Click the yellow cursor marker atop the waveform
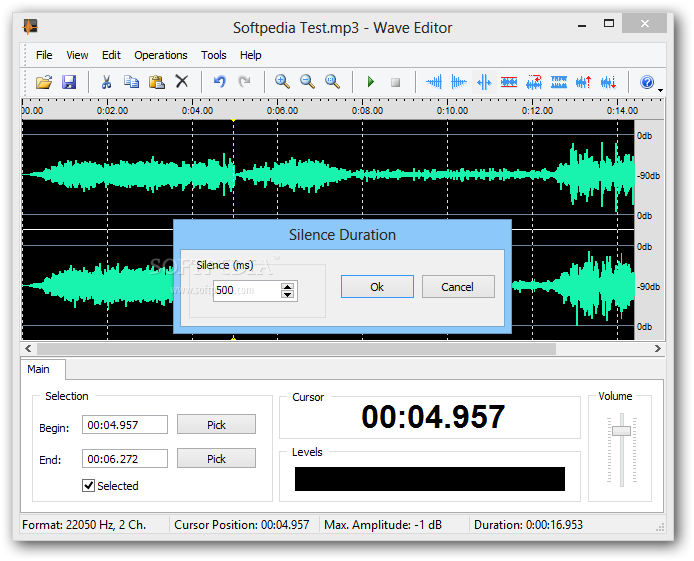694x561 pixels. [233, 120]
